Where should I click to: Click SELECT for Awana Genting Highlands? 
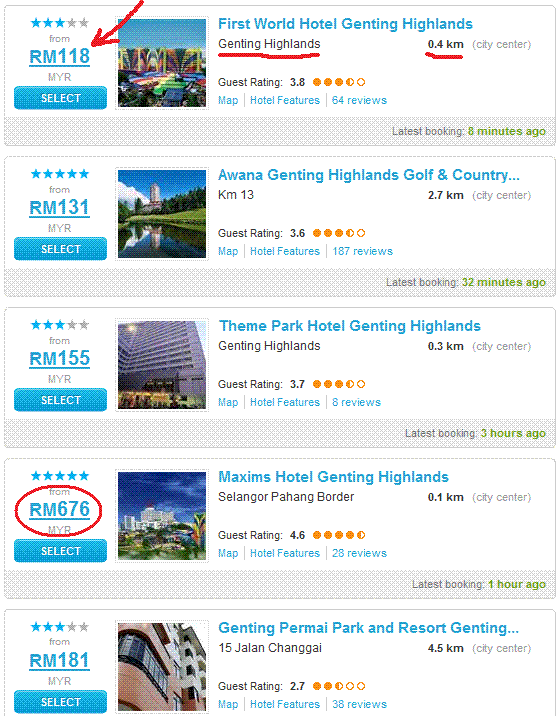[x=60, y=249]
